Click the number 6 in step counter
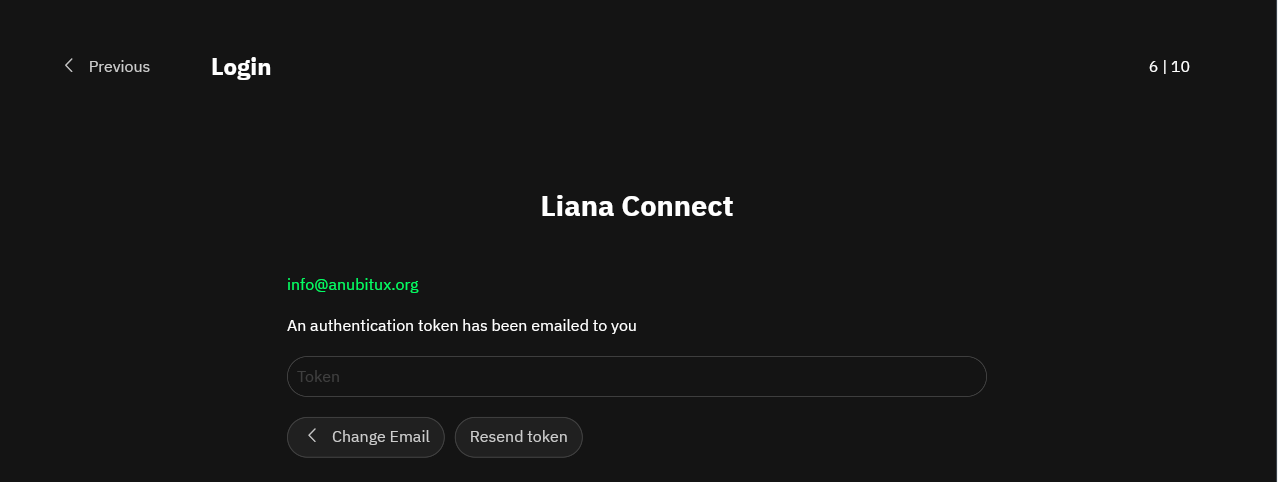This screenshot has width=1278, height=482. (1153, 67)
